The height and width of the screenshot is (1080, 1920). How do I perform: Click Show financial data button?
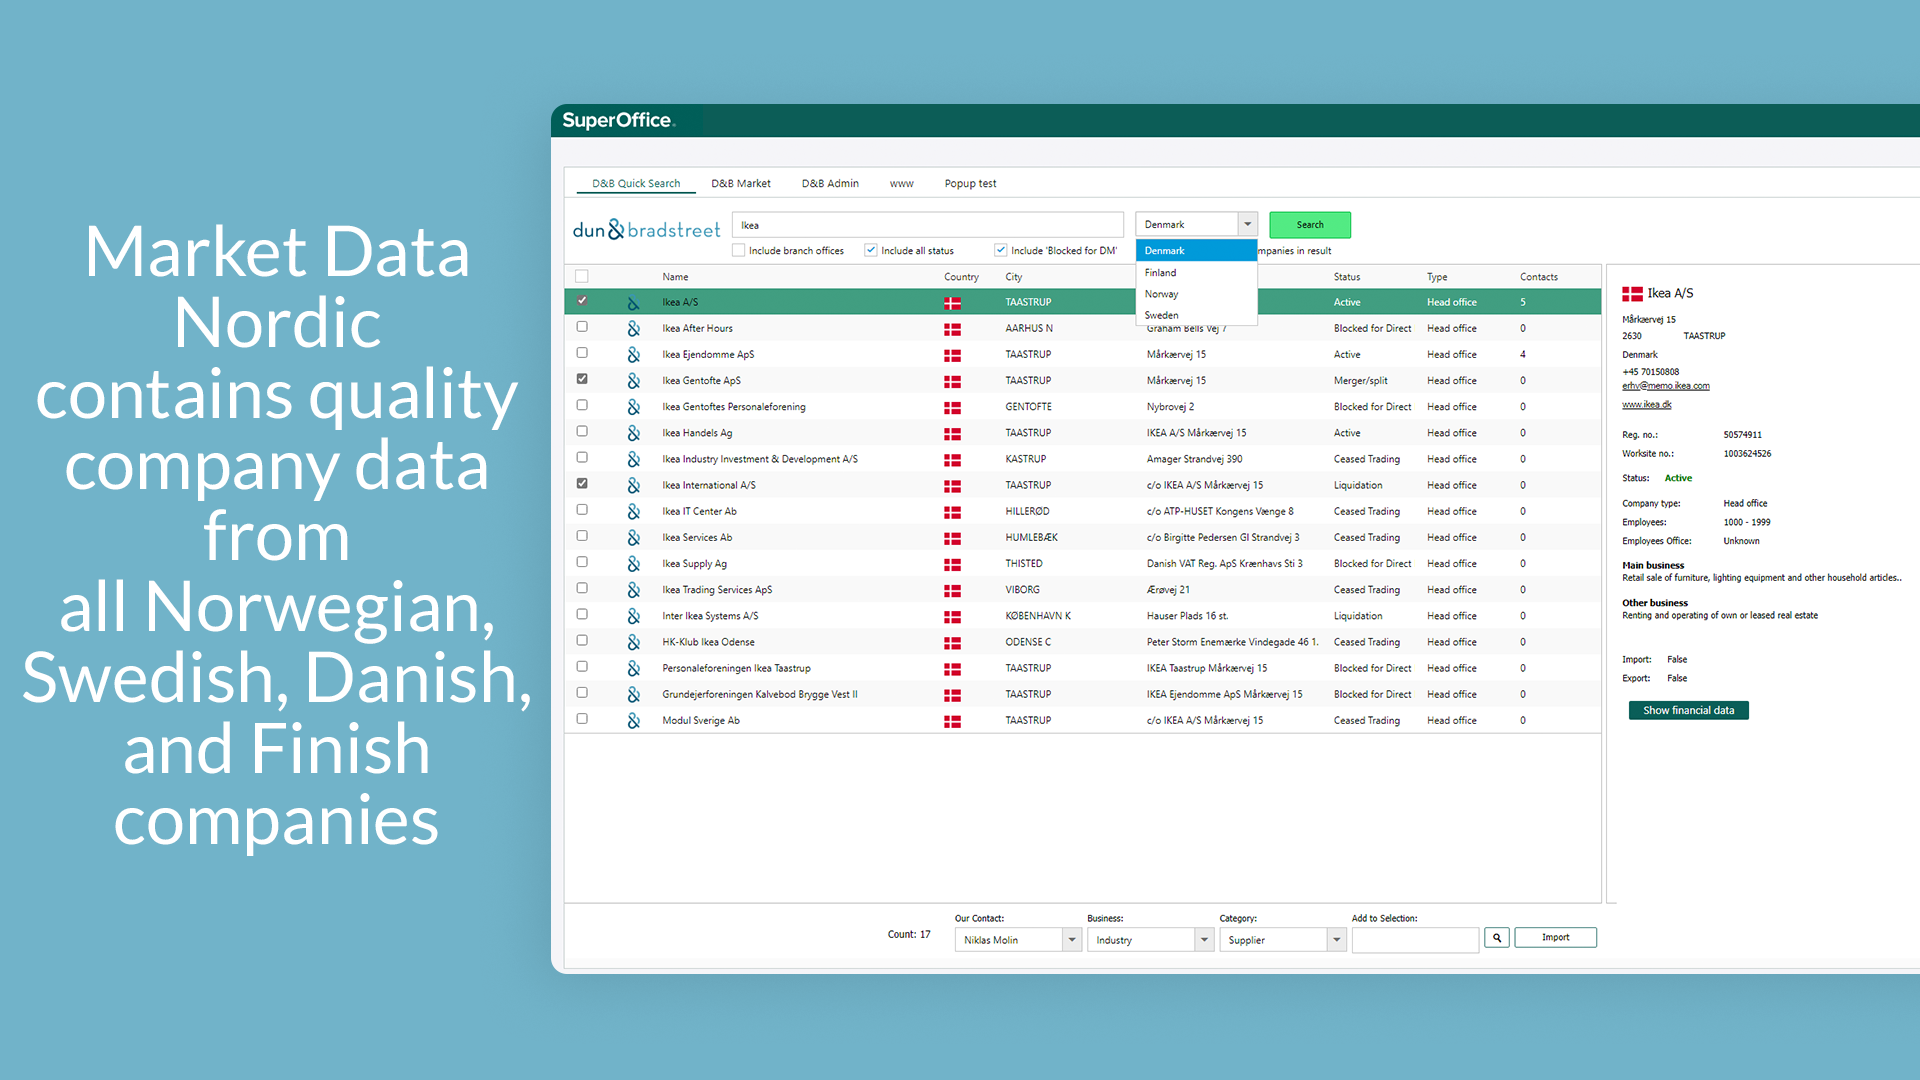coord(1688,711)
